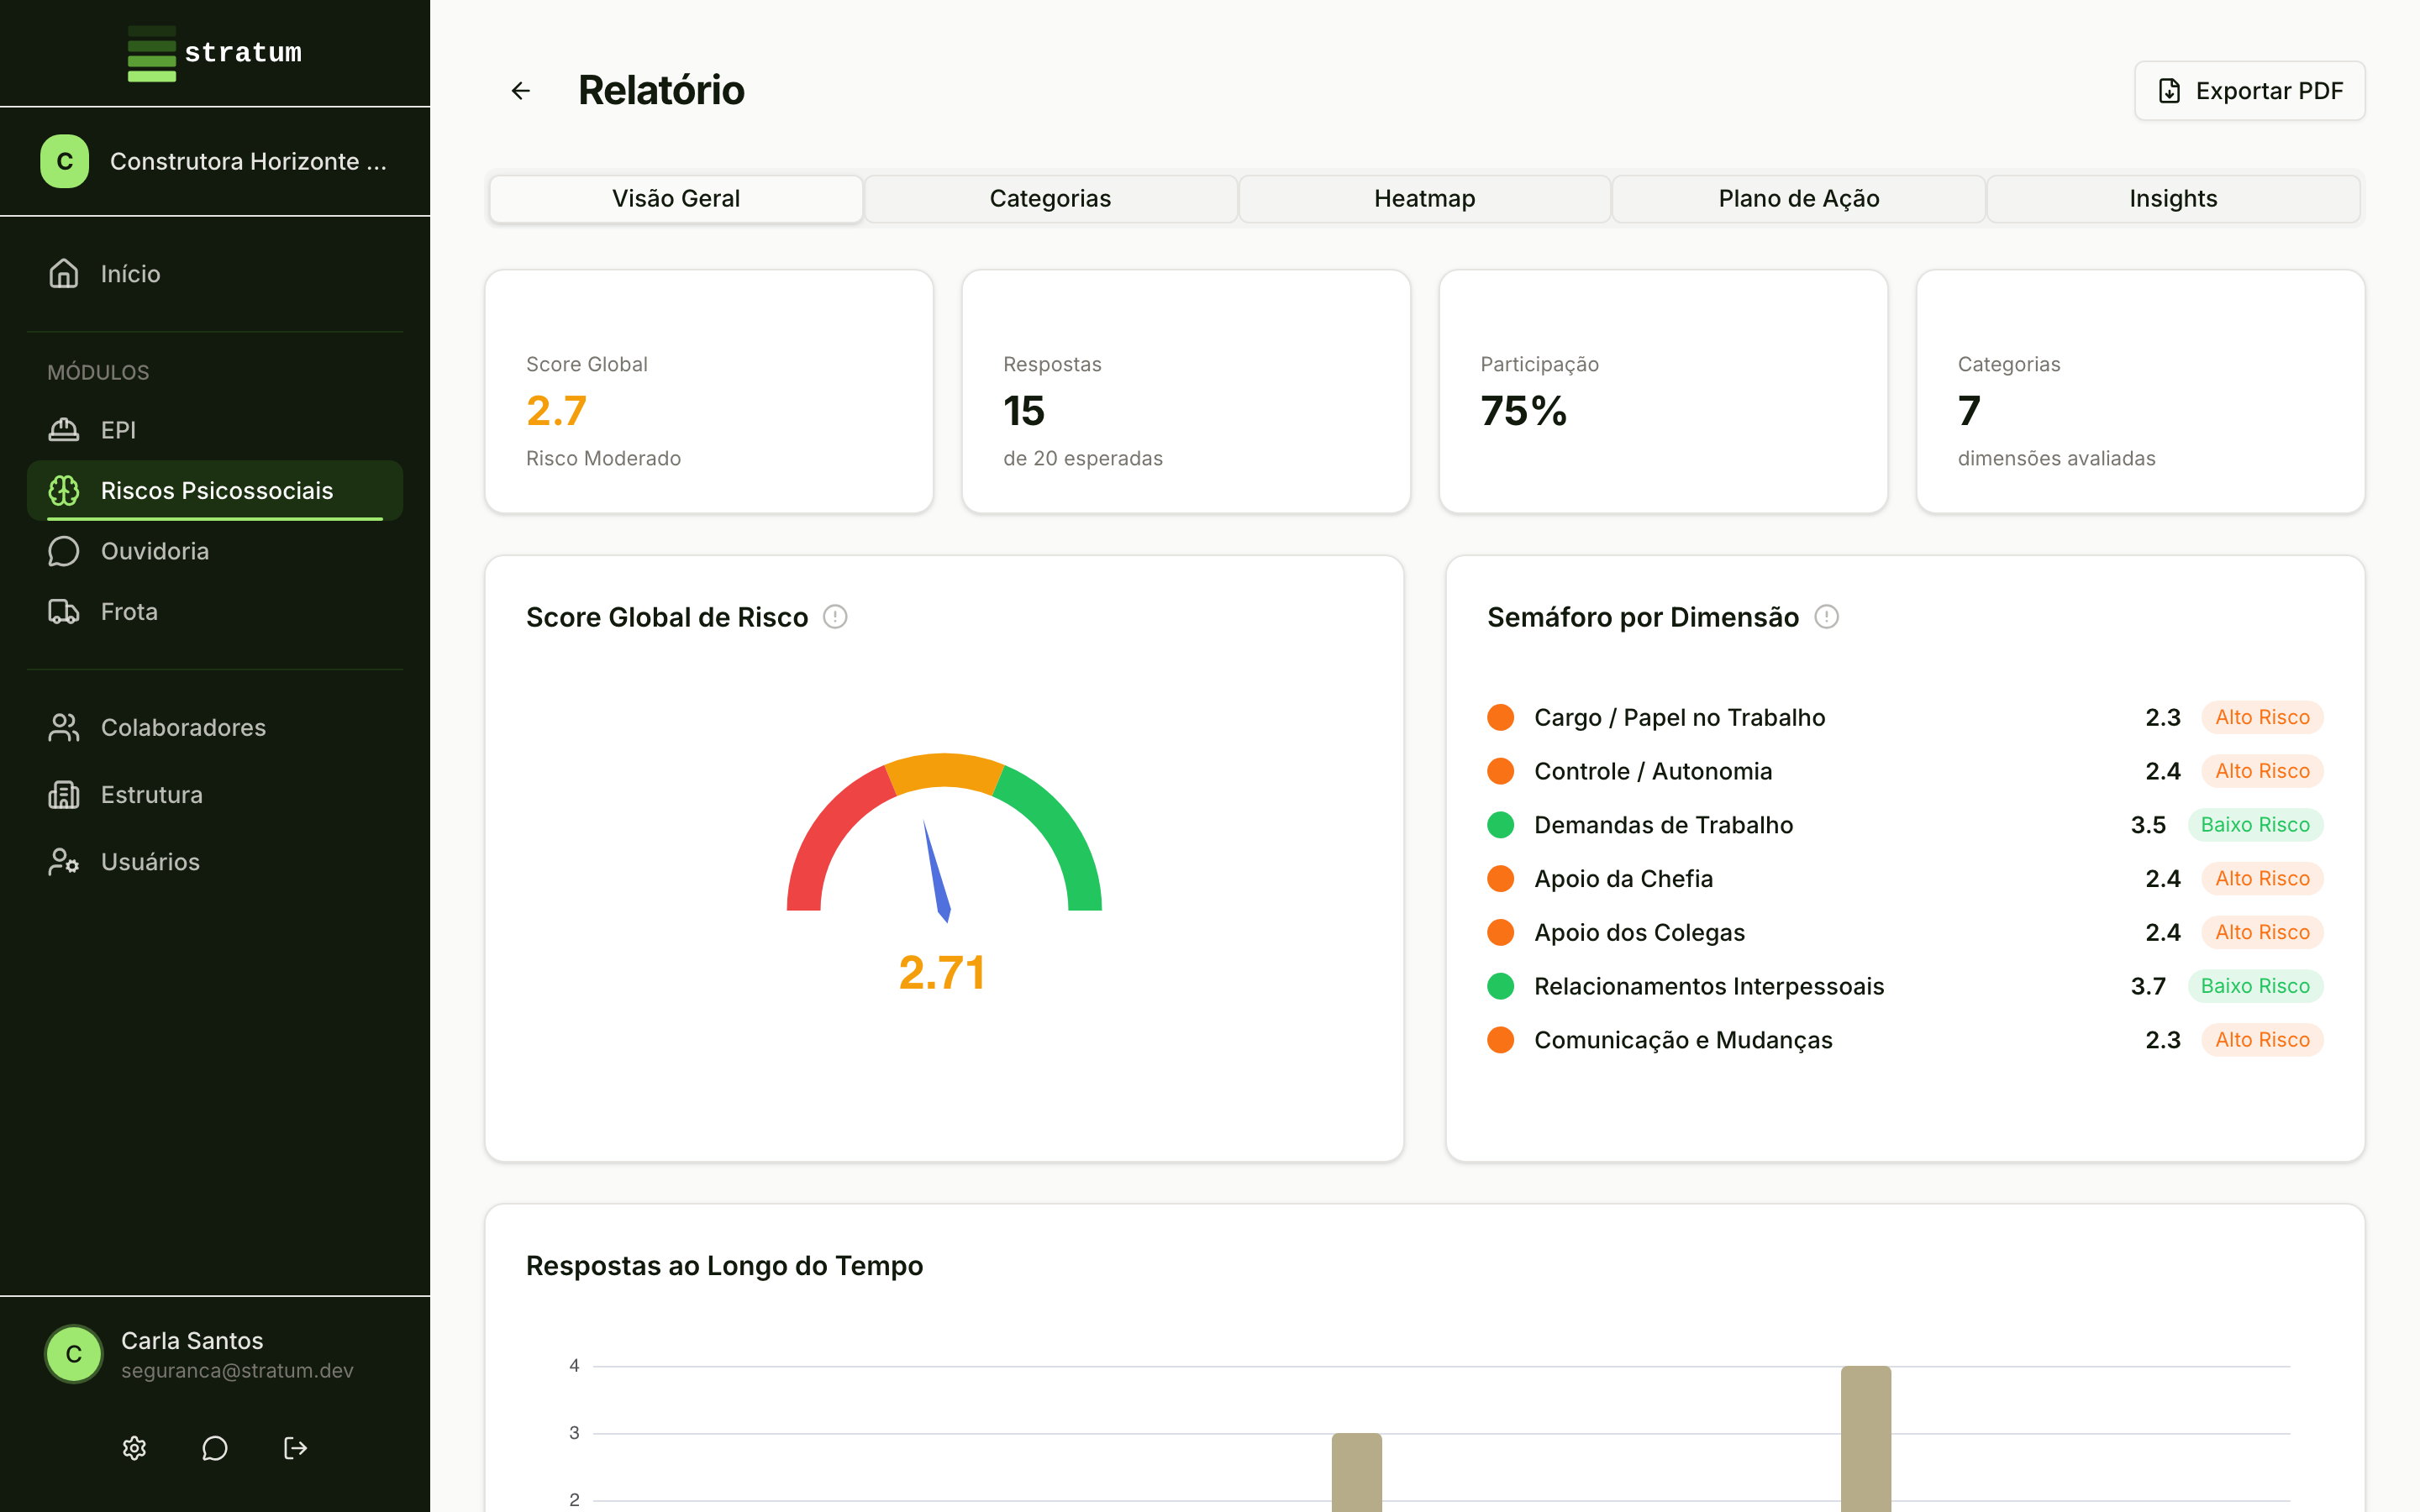
Task: Go to Usuários page
Action: 215,861
